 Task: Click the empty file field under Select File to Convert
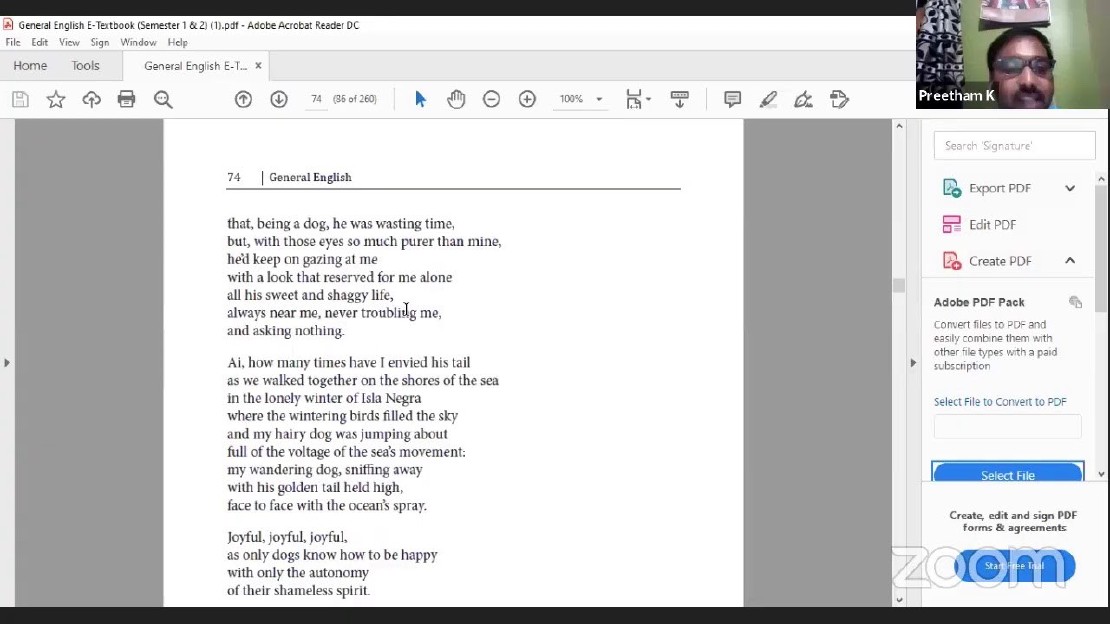[x=1007, y=427]
